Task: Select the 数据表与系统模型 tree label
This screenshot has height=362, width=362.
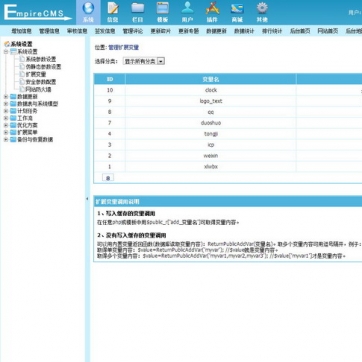Action: tap(37, 104)
